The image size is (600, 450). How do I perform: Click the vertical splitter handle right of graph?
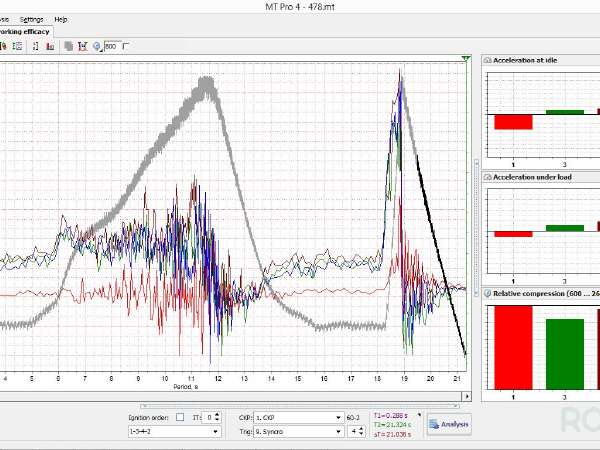(476, 228)
